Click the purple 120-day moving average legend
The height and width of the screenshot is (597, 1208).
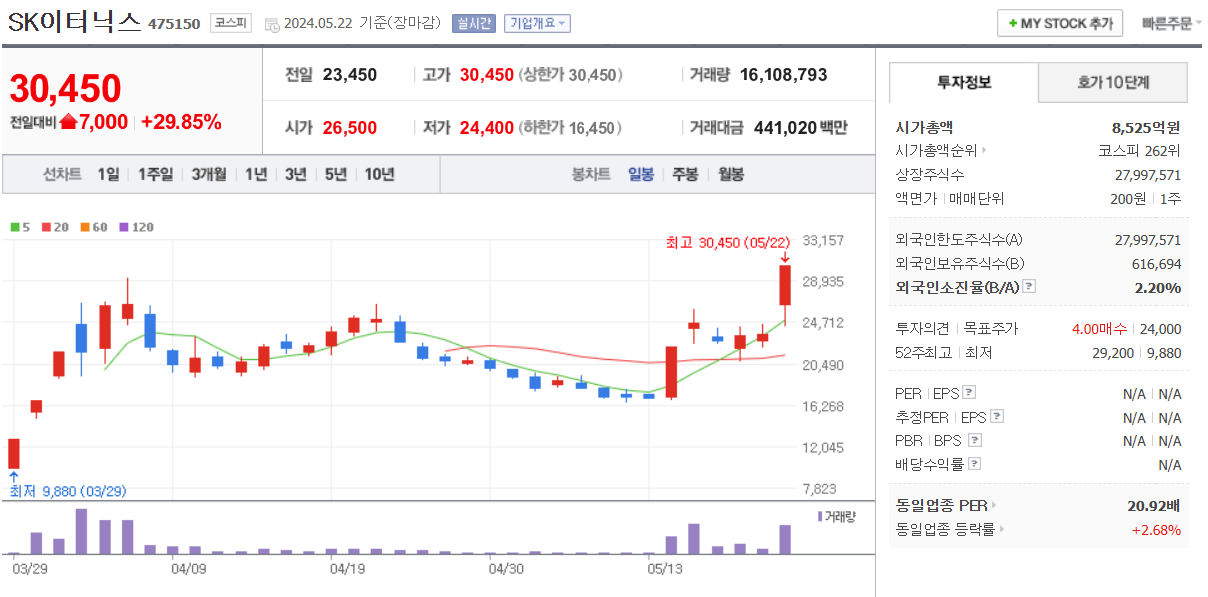[136, 227]
